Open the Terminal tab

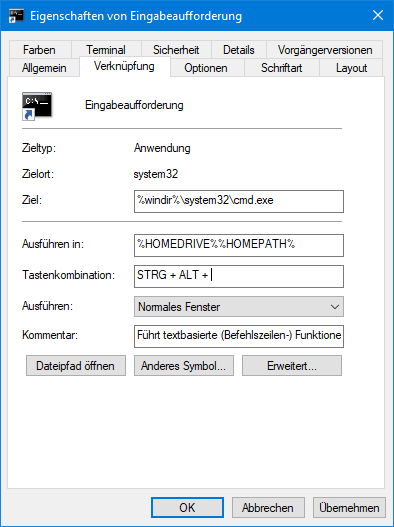(106, 50)
